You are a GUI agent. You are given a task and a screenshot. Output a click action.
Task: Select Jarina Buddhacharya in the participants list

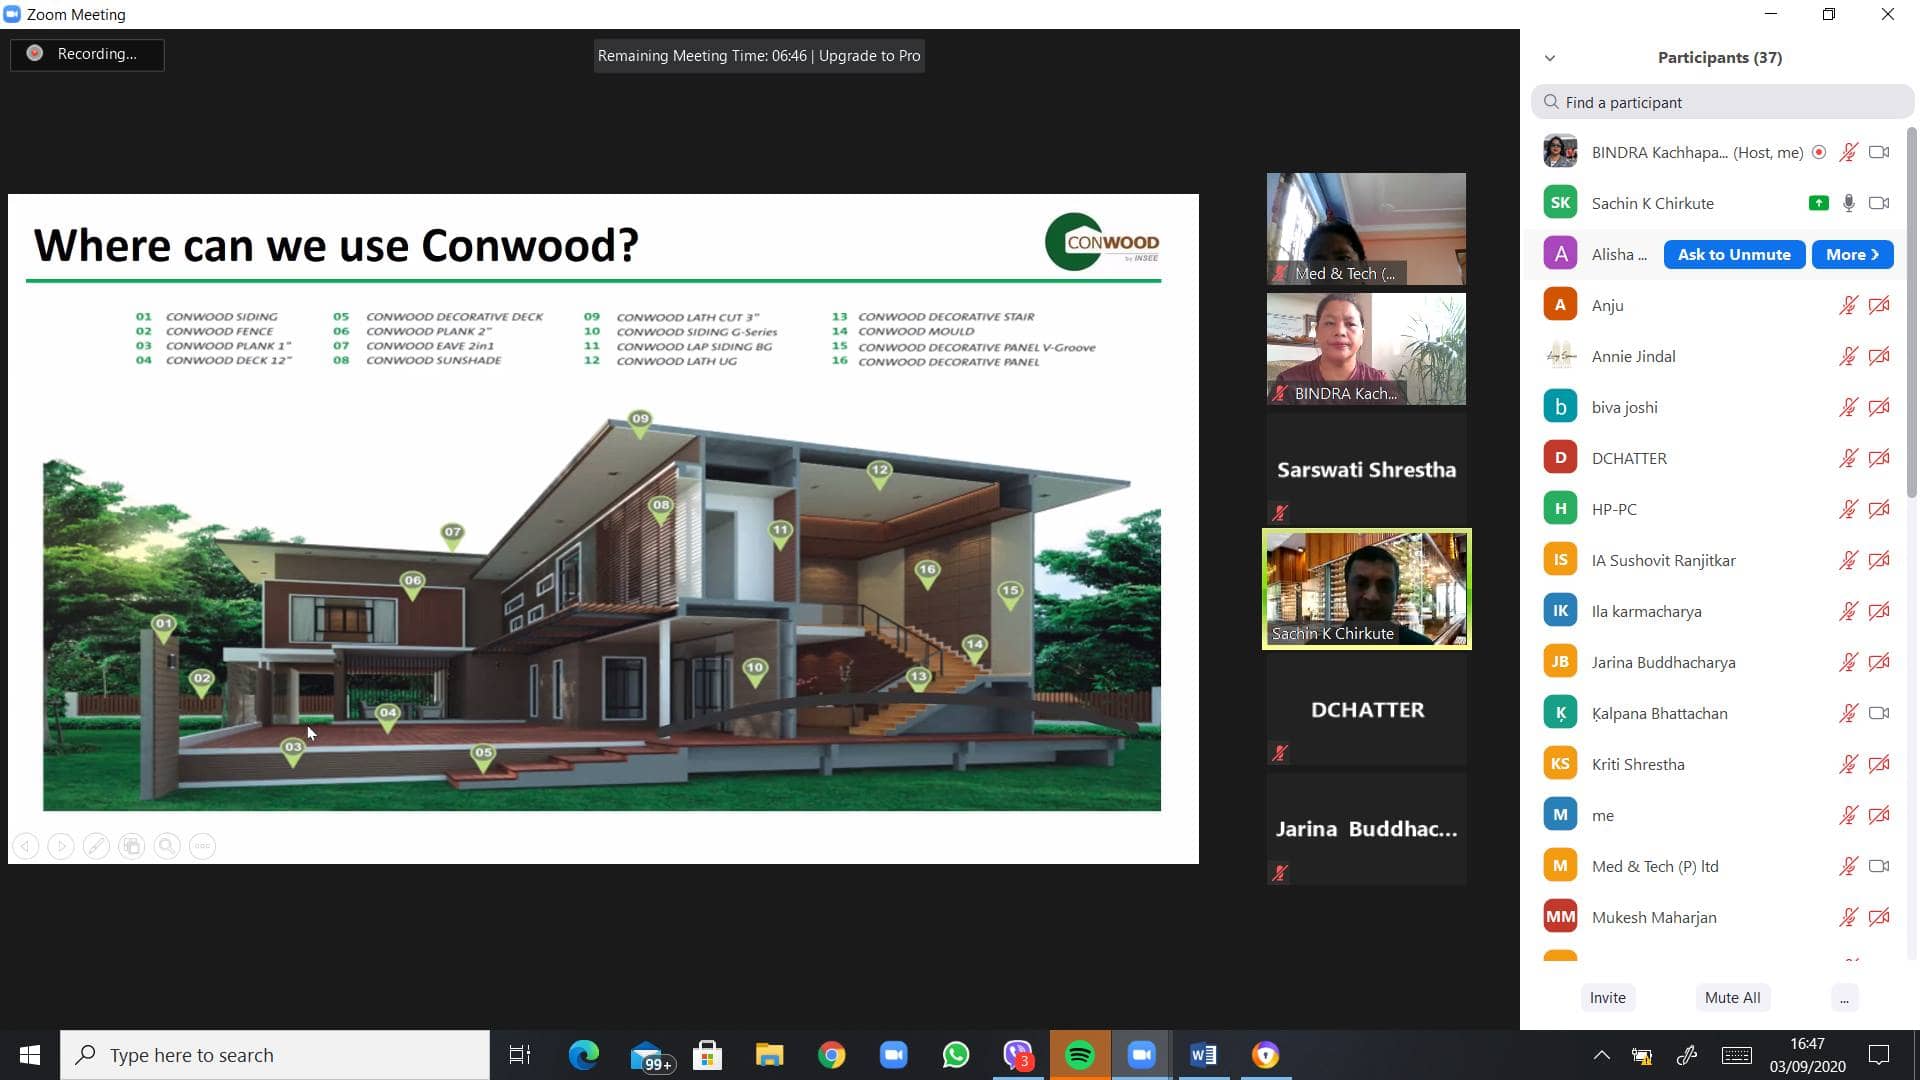[1716, 662]
